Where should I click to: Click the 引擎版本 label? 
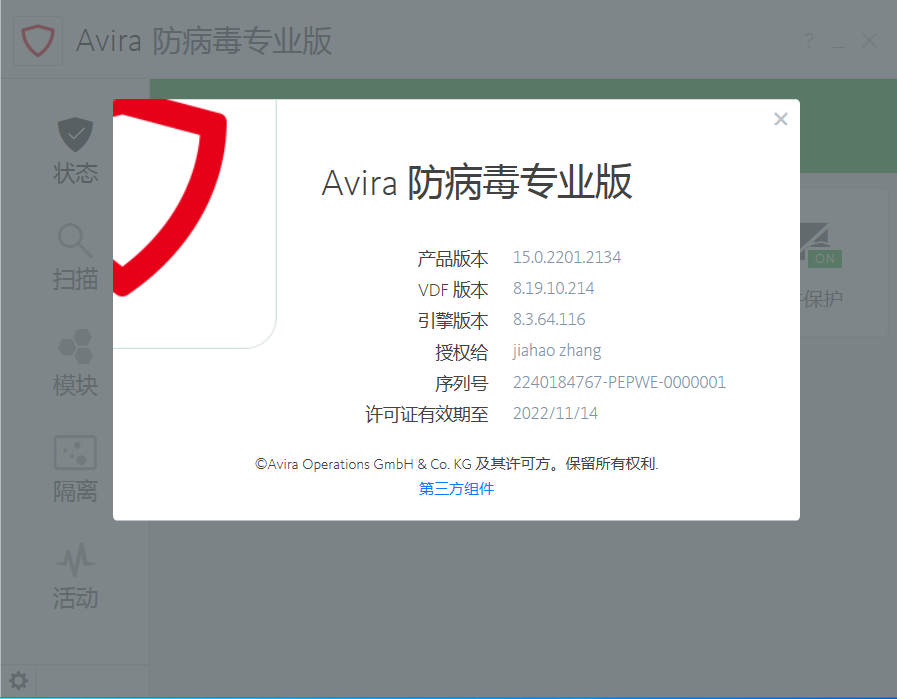(453, 321)
